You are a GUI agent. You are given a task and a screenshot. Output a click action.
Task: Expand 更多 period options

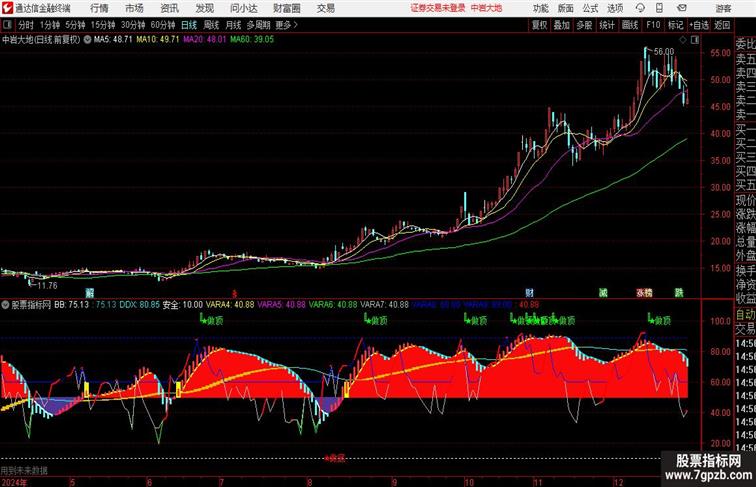[x=286, y=25]
